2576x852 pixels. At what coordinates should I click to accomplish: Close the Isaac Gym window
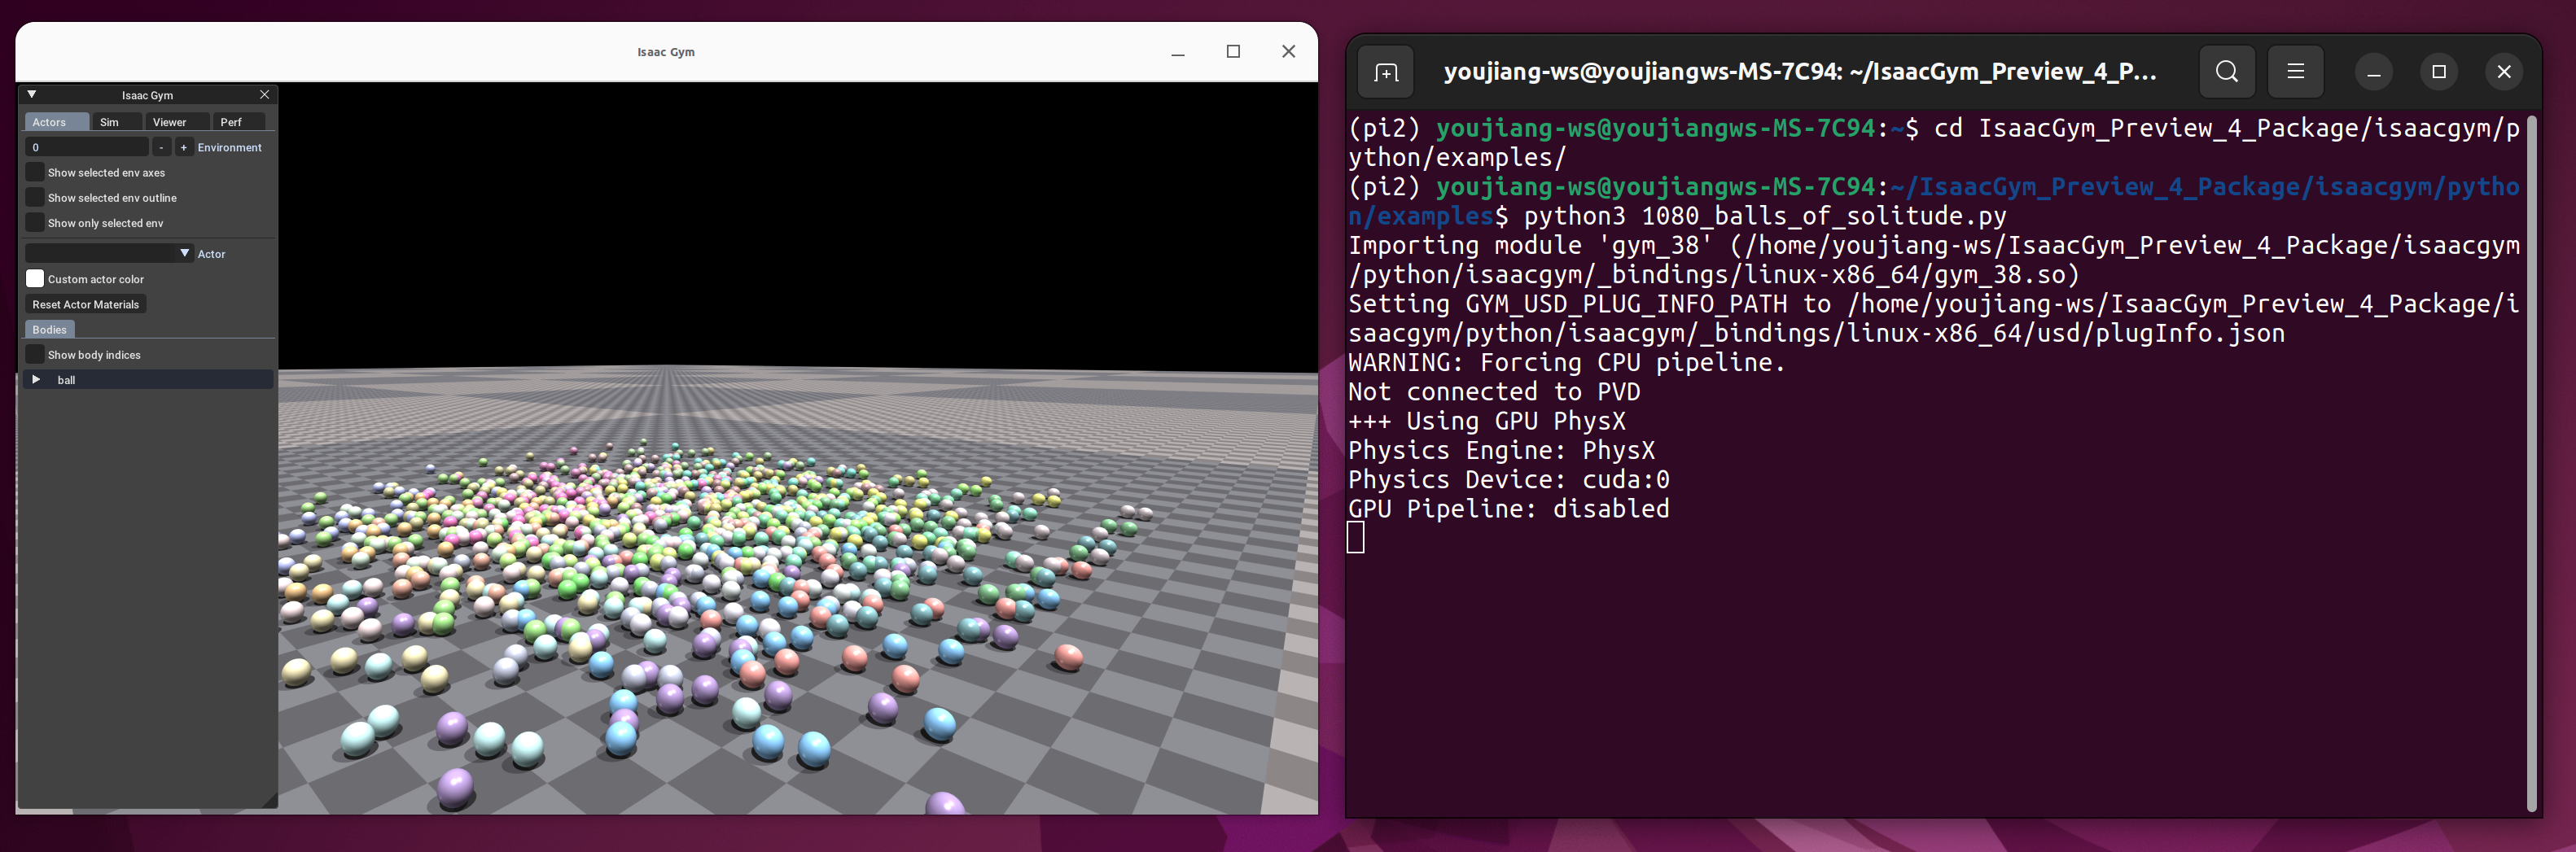tap(1288, 52)
